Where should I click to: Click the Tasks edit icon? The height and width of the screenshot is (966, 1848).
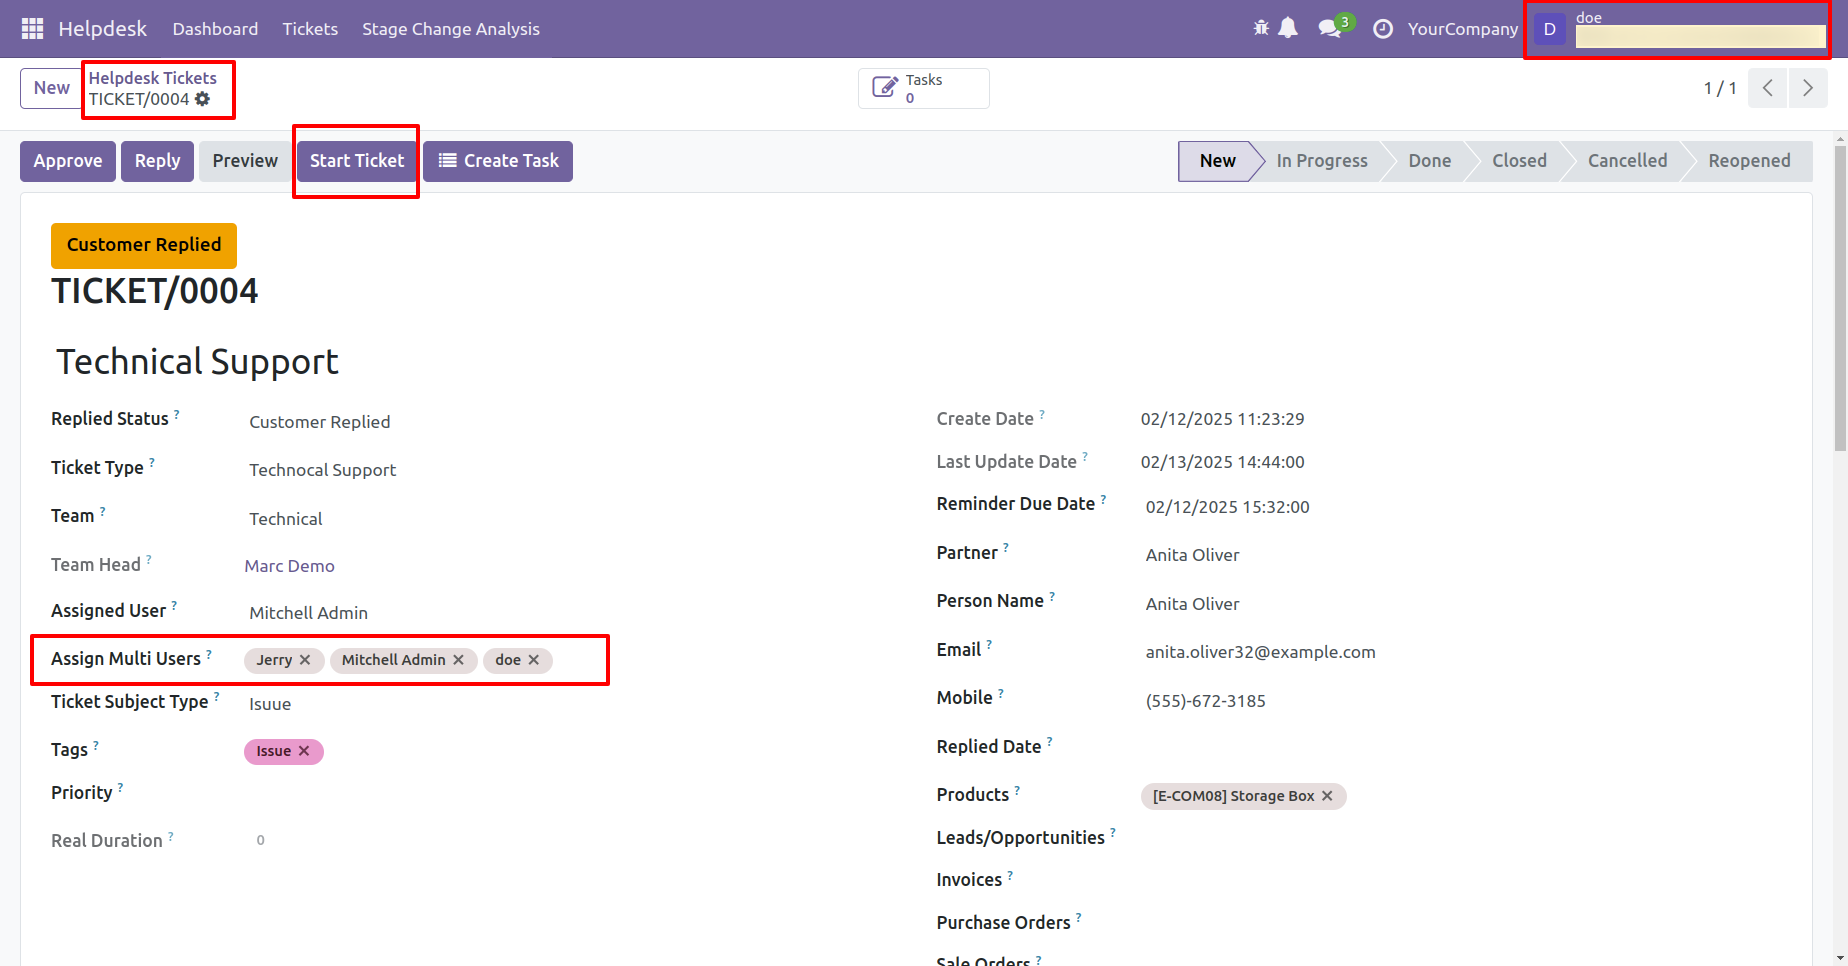pos(885,88)
